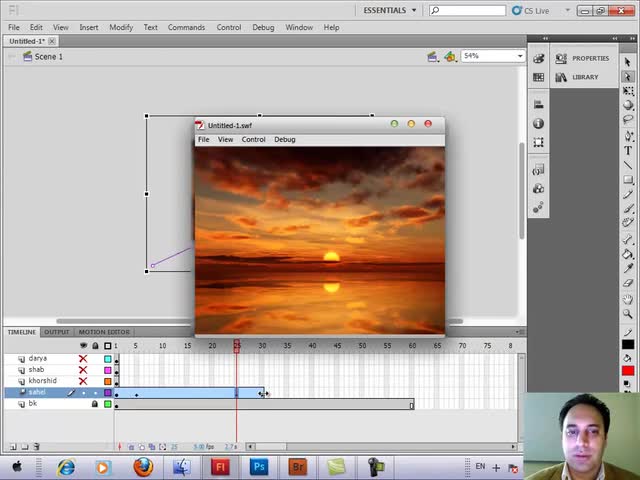
Task: Unlock the bk layer
Action: tap(95, 404)
